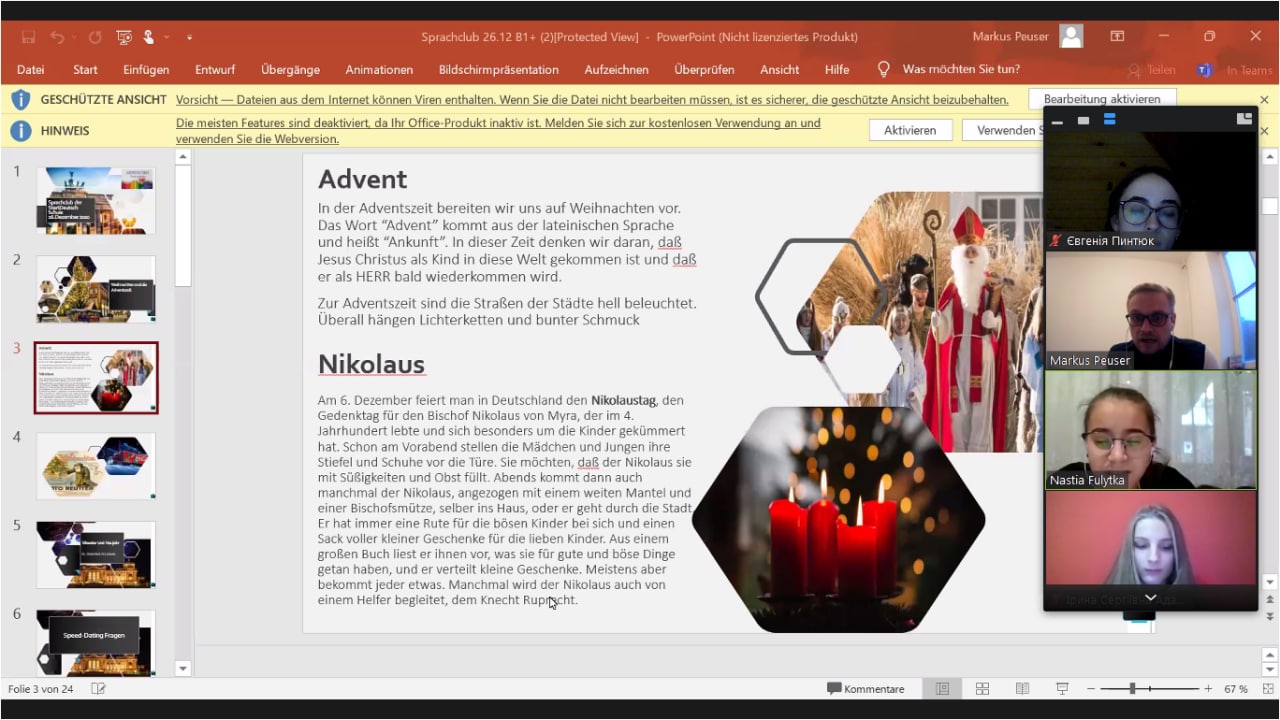Select slide 6 Speed-Dating Fragen thumbnail
1280x720 pixels.
tap(96, 643)
